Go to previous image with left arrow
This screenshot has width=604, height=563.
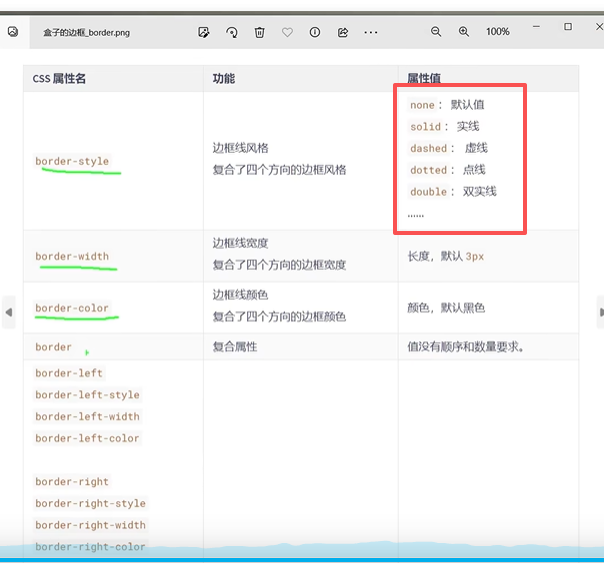point(9,312)
